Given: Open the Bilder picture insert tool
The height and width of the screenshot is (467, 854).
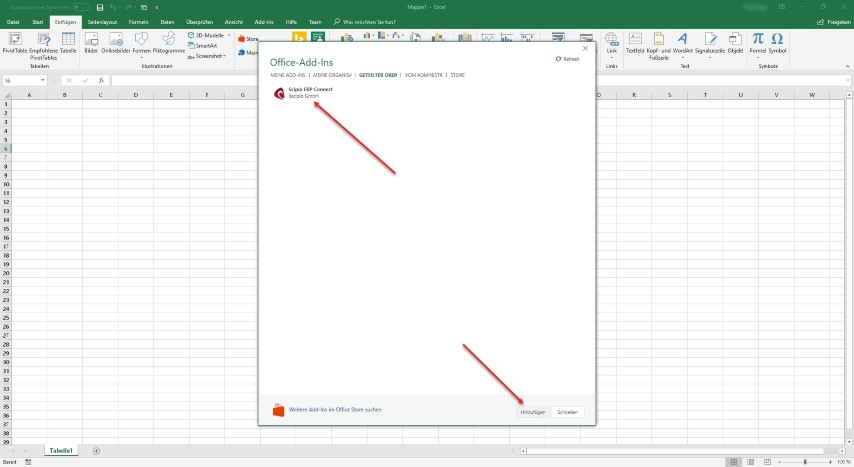Looking at the screenshot, I should pos(92,40).
